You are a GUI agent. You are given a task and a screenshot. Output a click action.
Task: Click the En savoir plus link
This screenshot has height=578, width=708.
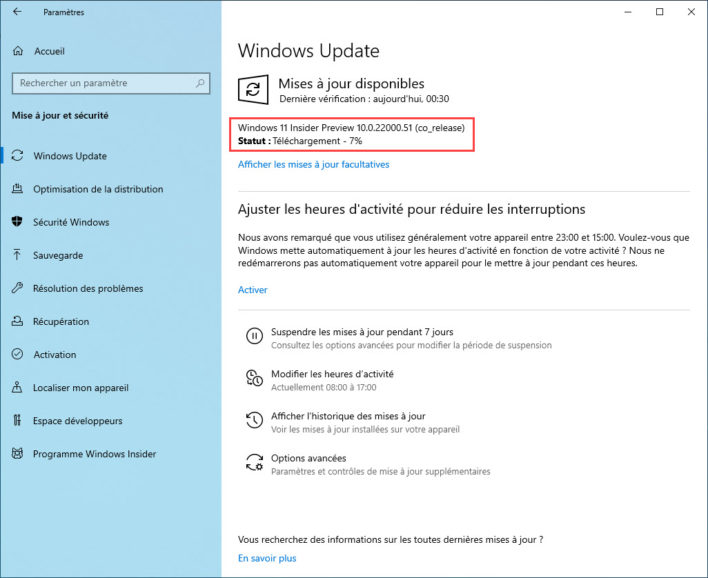(x=267, y=558)
